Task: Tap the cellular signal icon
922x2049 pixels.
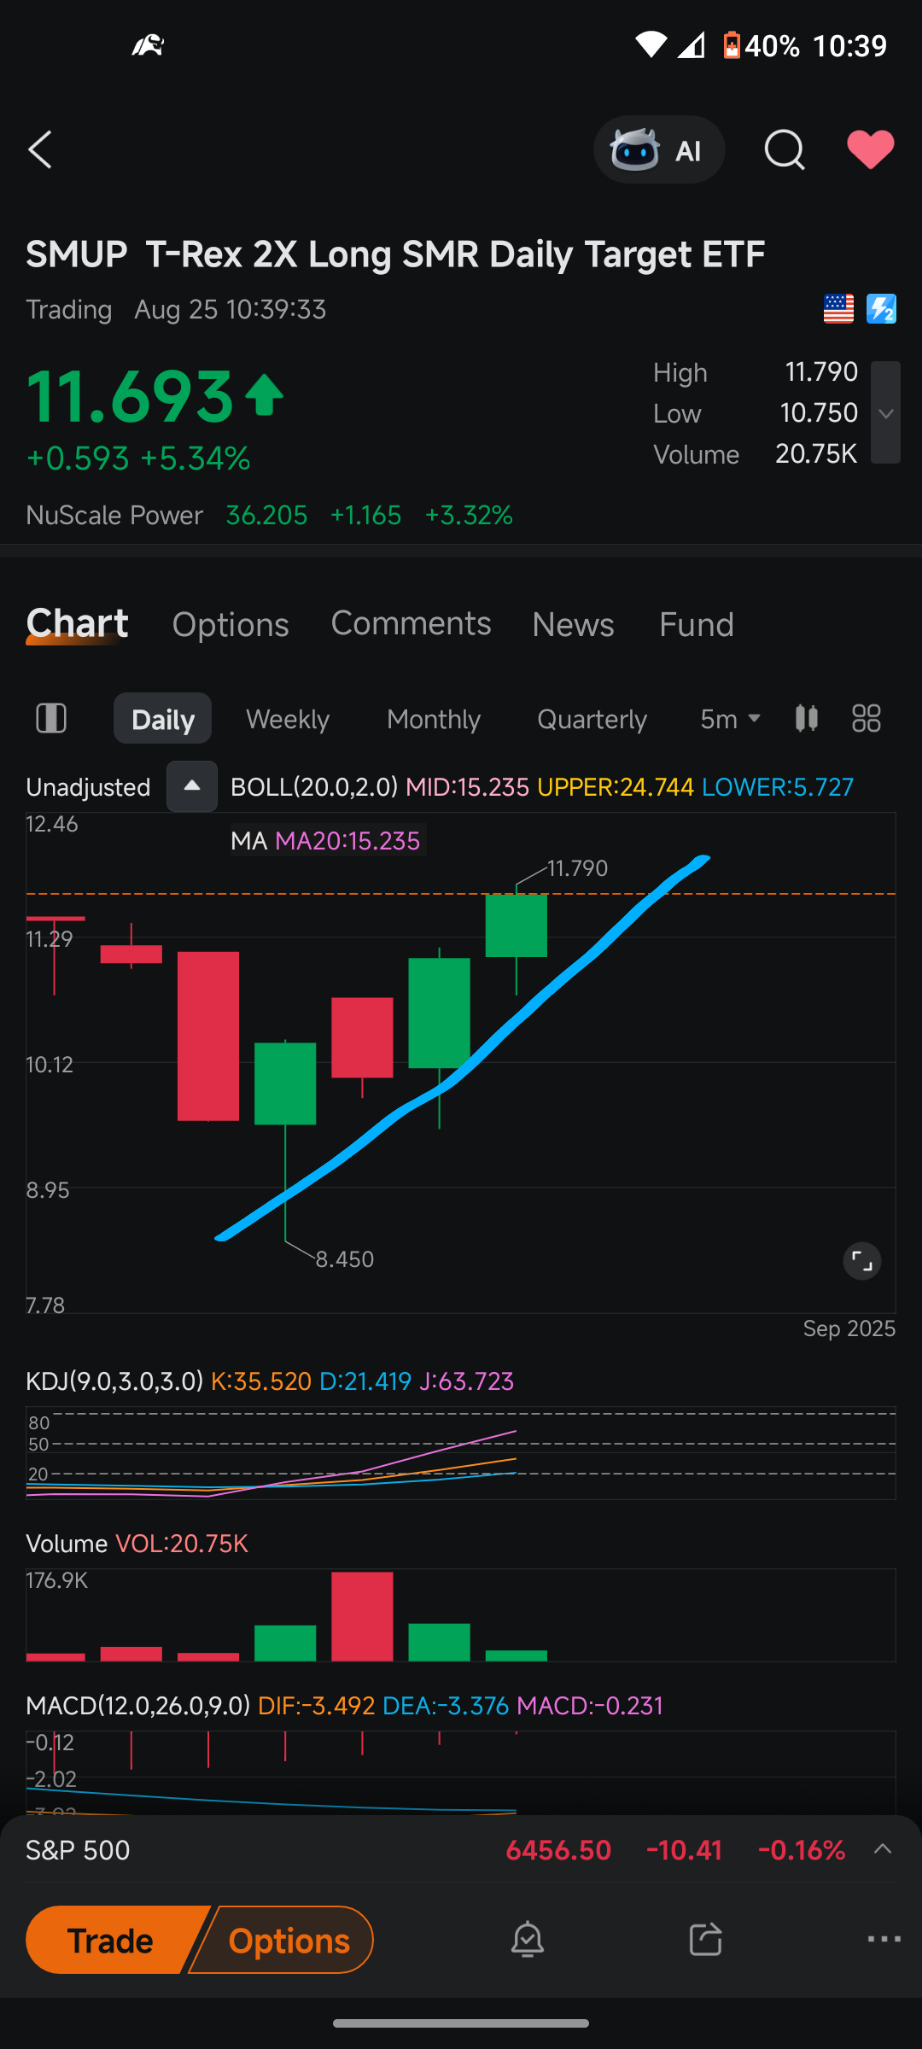Action: 692,45
